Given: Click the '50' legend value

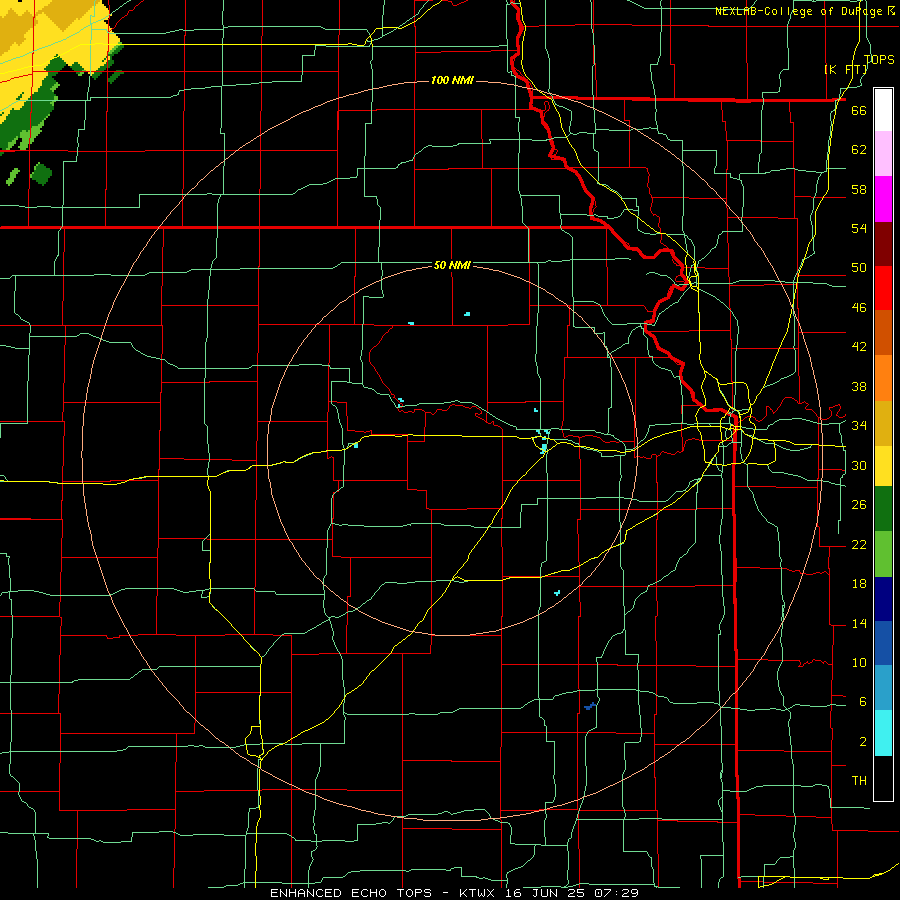Looking at the screenshot, I should coord(859,268).
